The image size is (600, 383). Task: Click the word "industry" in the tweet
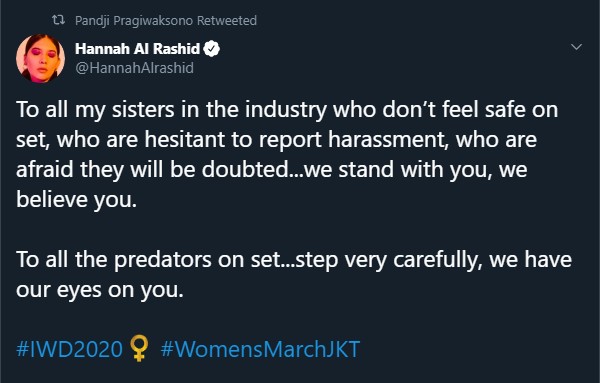point(286,110)
